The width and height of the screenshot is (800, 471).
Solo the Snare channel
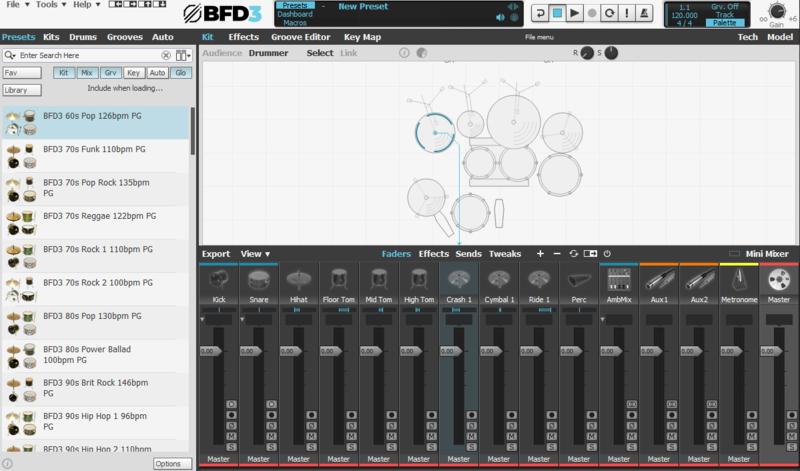[x=271, y=447]
